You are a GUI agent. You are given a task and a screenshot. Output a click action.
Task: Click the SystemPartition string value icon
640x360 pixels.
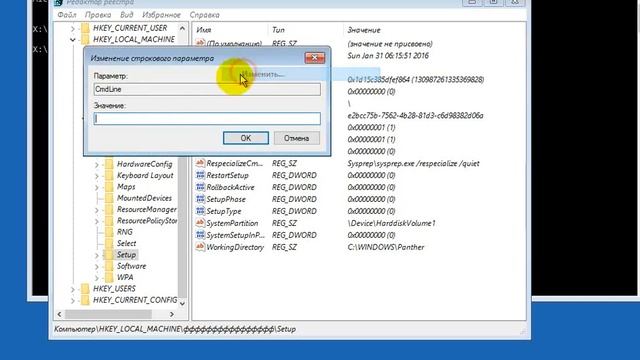pyautogui.click(x=200, y=223)
